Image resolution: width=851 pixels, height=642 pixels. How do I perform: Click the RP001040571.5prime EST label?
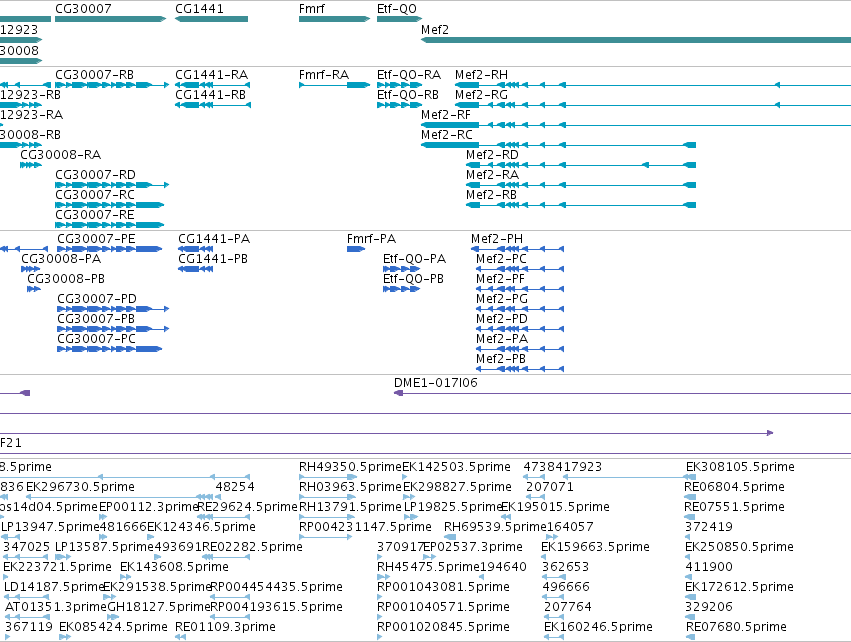443,608
